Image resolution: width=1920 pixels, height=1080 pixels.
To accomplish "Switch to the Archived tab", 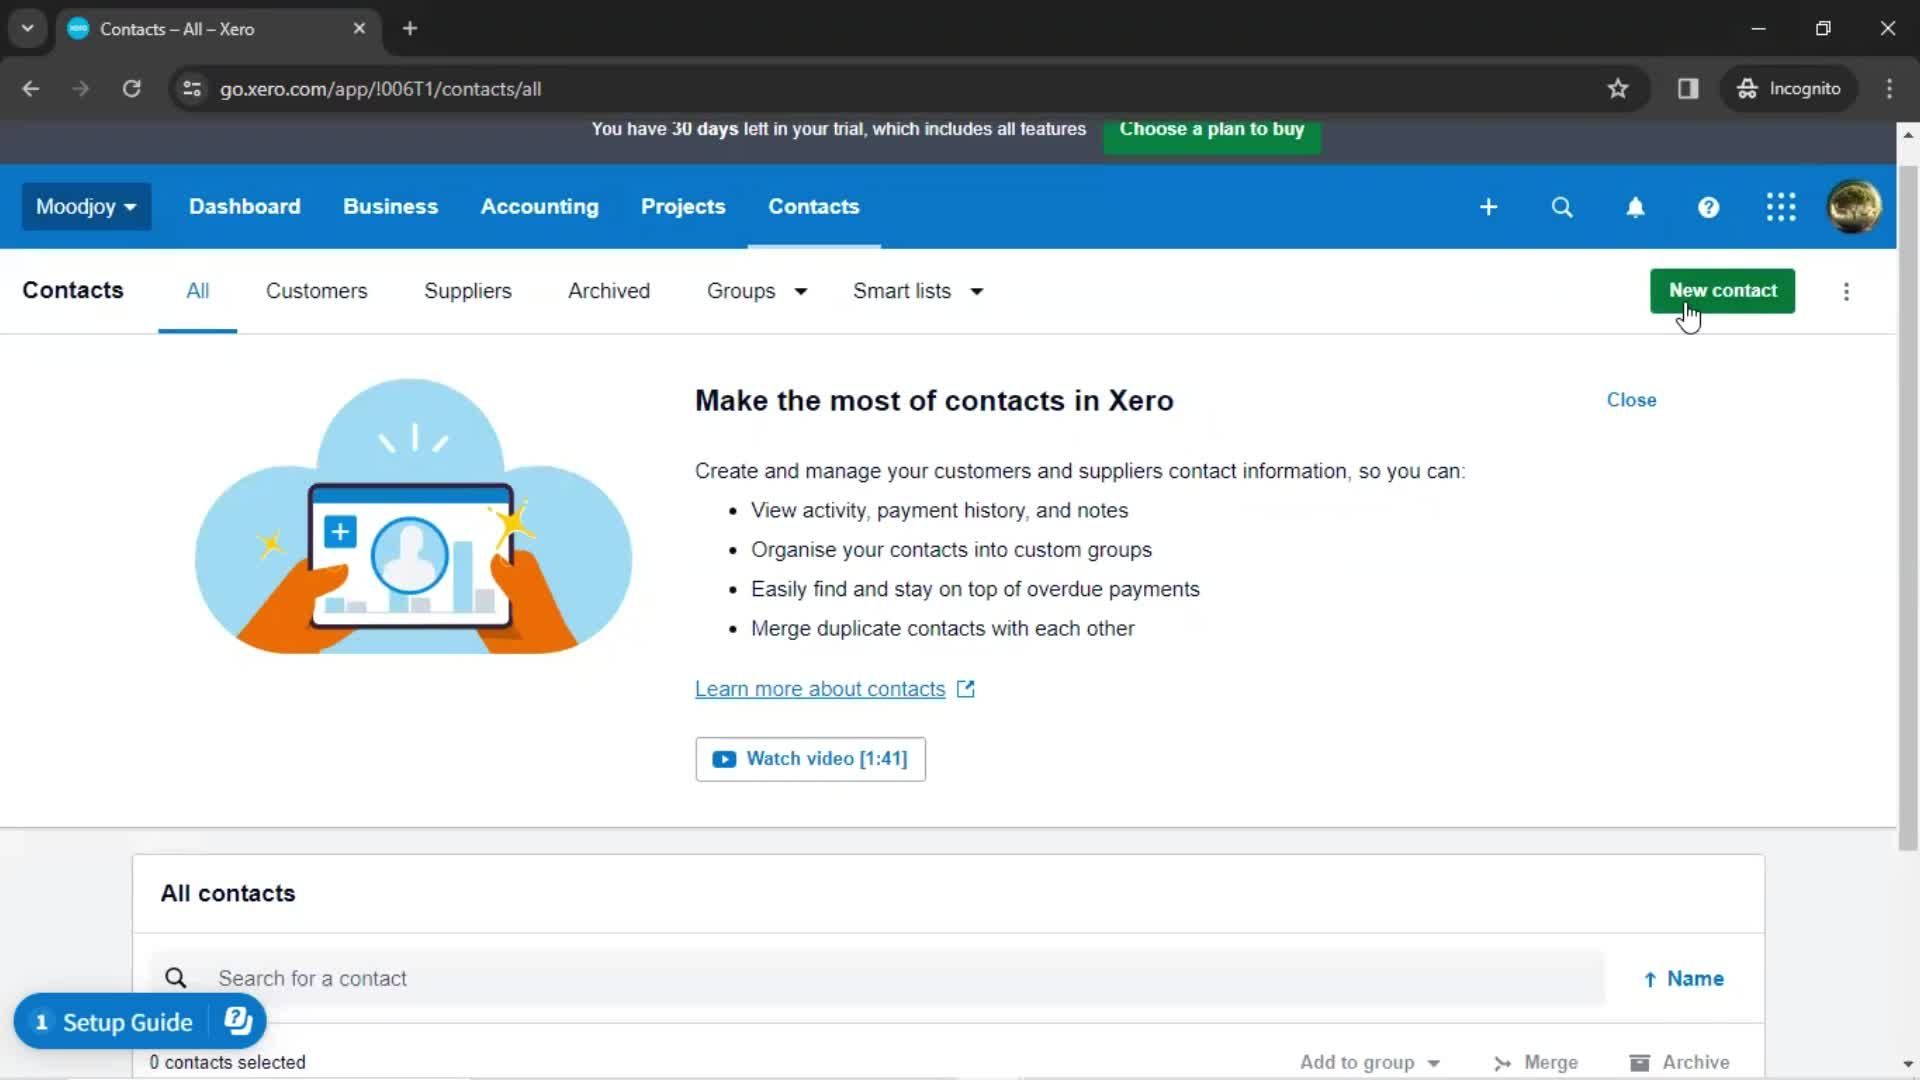I will click(608, 291).
